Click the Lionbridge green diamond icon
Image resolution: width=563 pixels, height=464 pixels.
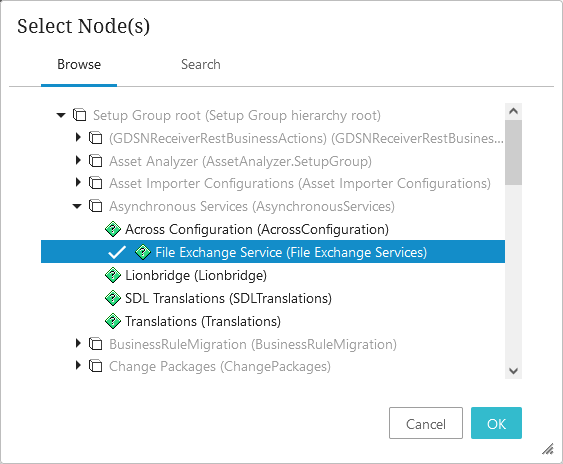[113, 275]
